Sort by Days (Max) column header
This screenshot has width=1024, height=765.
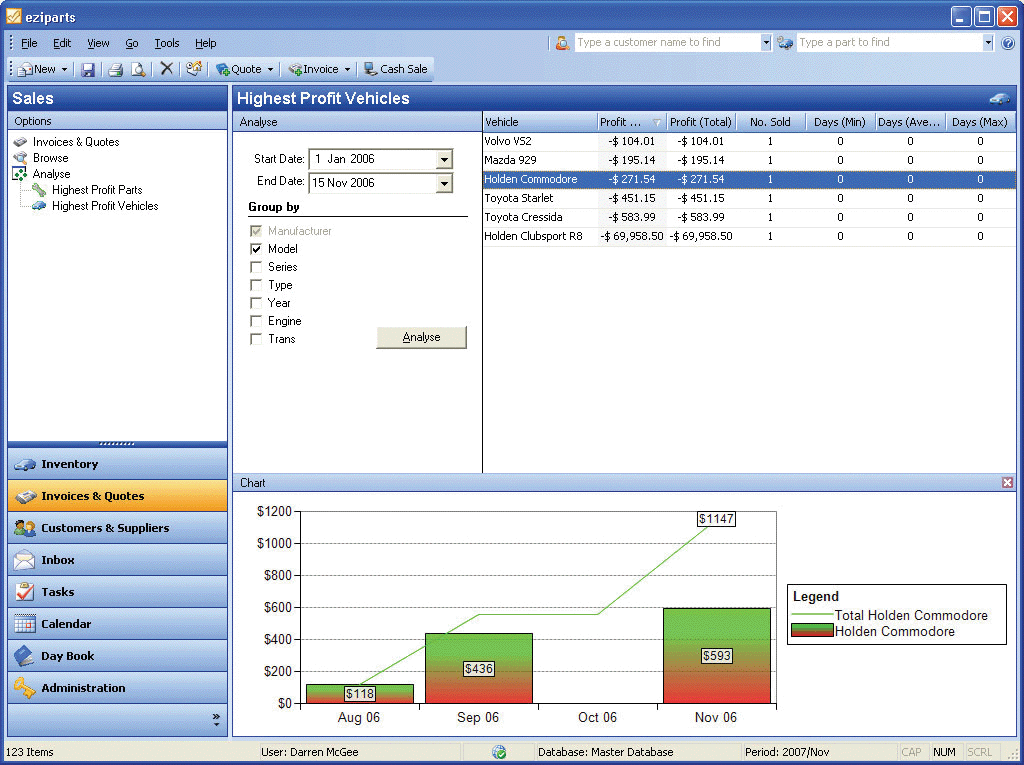pyautogui.click(x=980, y=122)
